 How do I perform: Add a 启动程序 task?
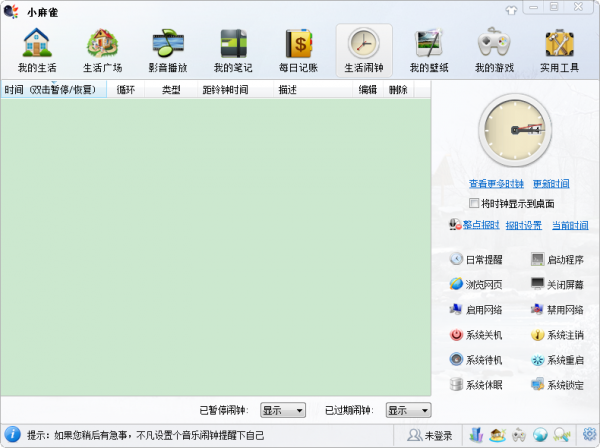pyautogui.click(x=557, y=259)
